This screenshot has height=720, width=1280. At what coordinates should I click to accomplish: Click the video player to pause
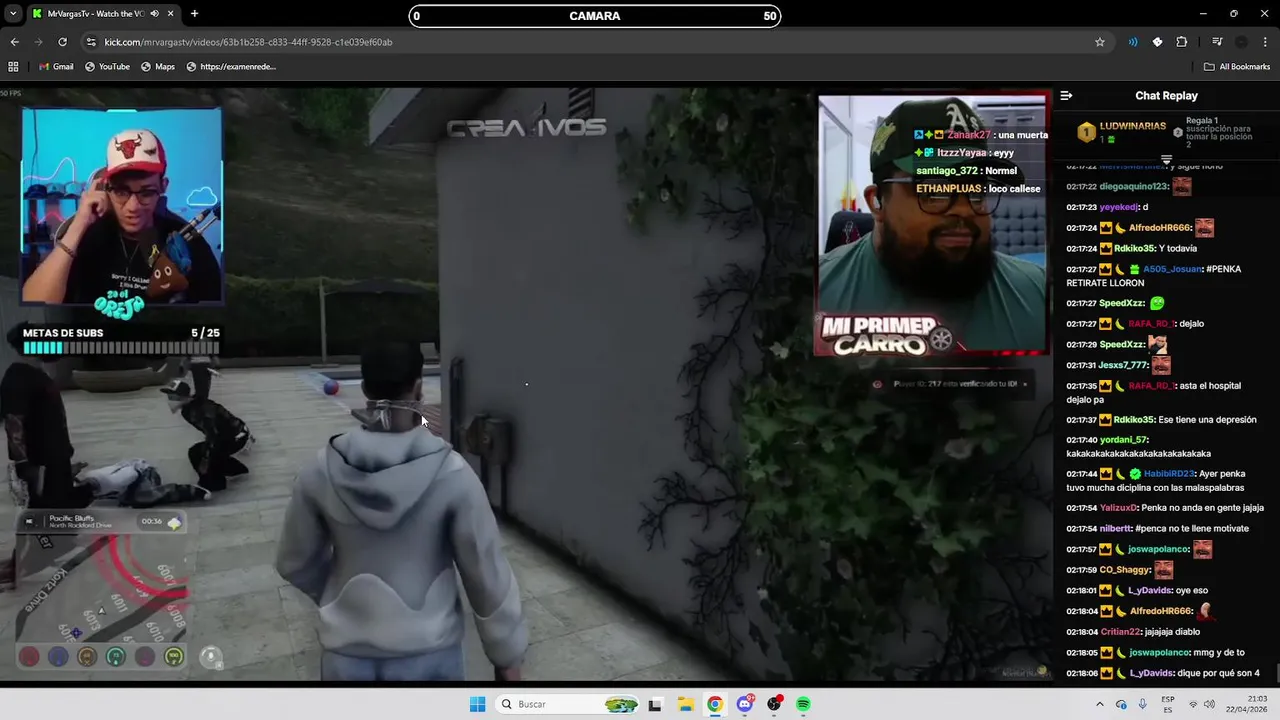click(x=526, y=384)
